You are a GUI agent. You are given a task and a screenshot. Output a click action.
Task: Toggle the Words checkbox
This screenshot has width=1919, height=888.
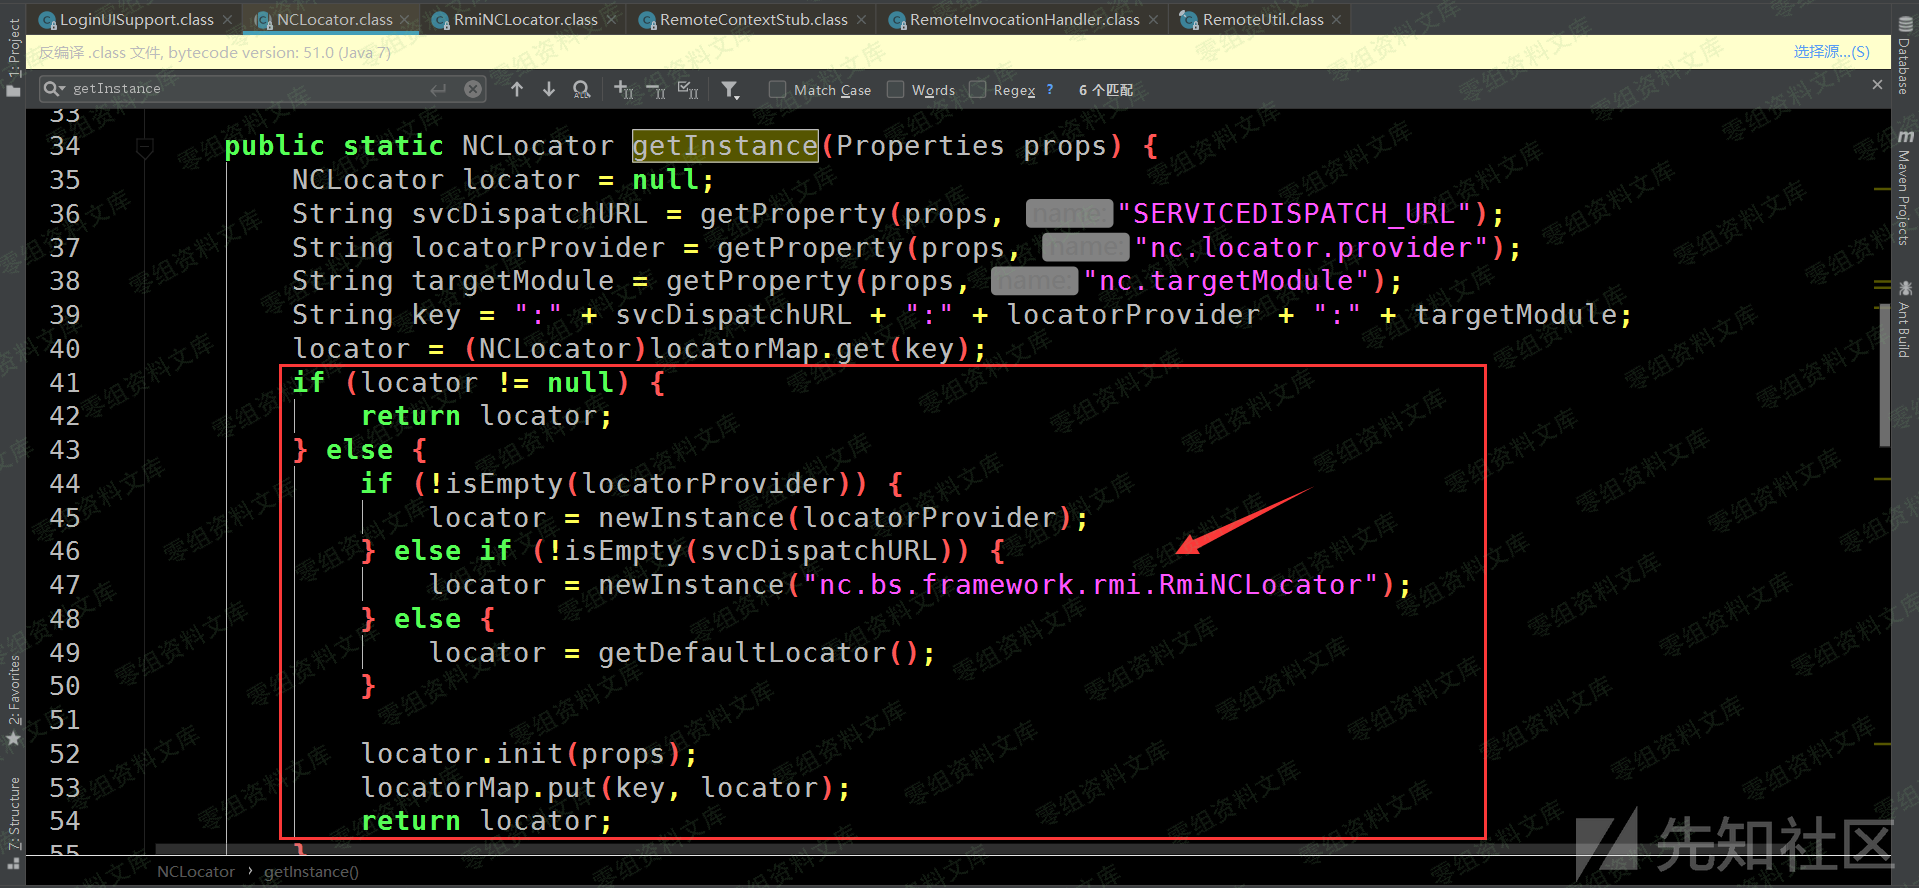pyautogui.click(x=896, y=90)
